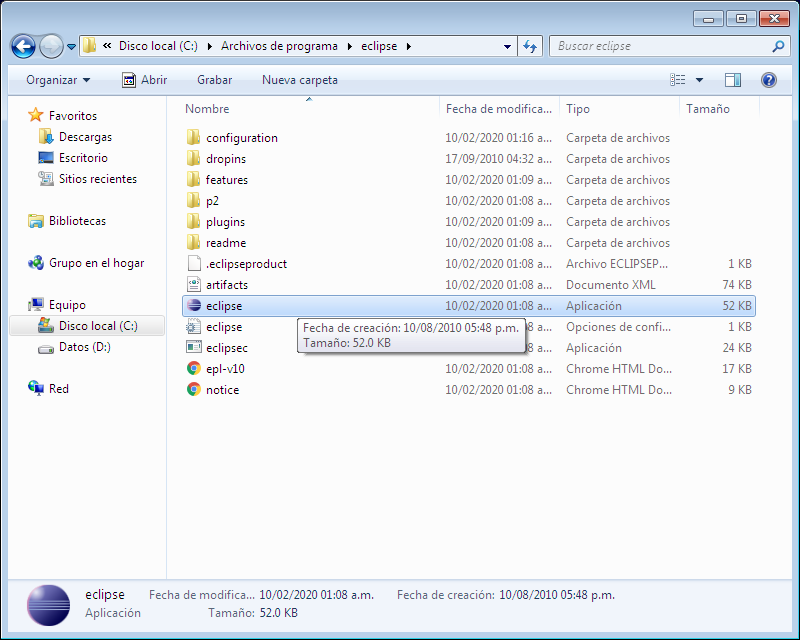800x640 pixels.
Task: Open the Help question mark icon
Action: click(768, 80)
